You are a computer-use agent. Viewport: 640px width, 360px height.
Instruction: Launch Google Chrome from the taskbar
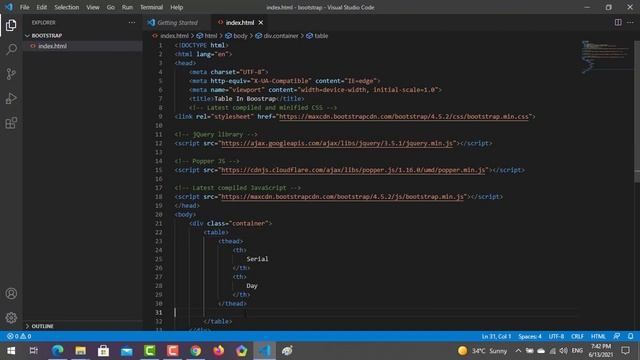tap(196, 351)
